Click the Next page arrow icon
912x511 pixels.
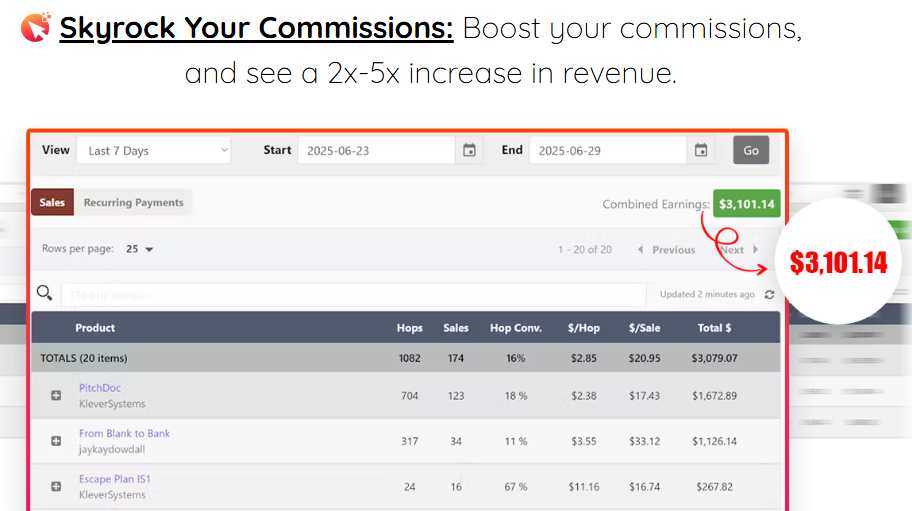click(756, 250)
